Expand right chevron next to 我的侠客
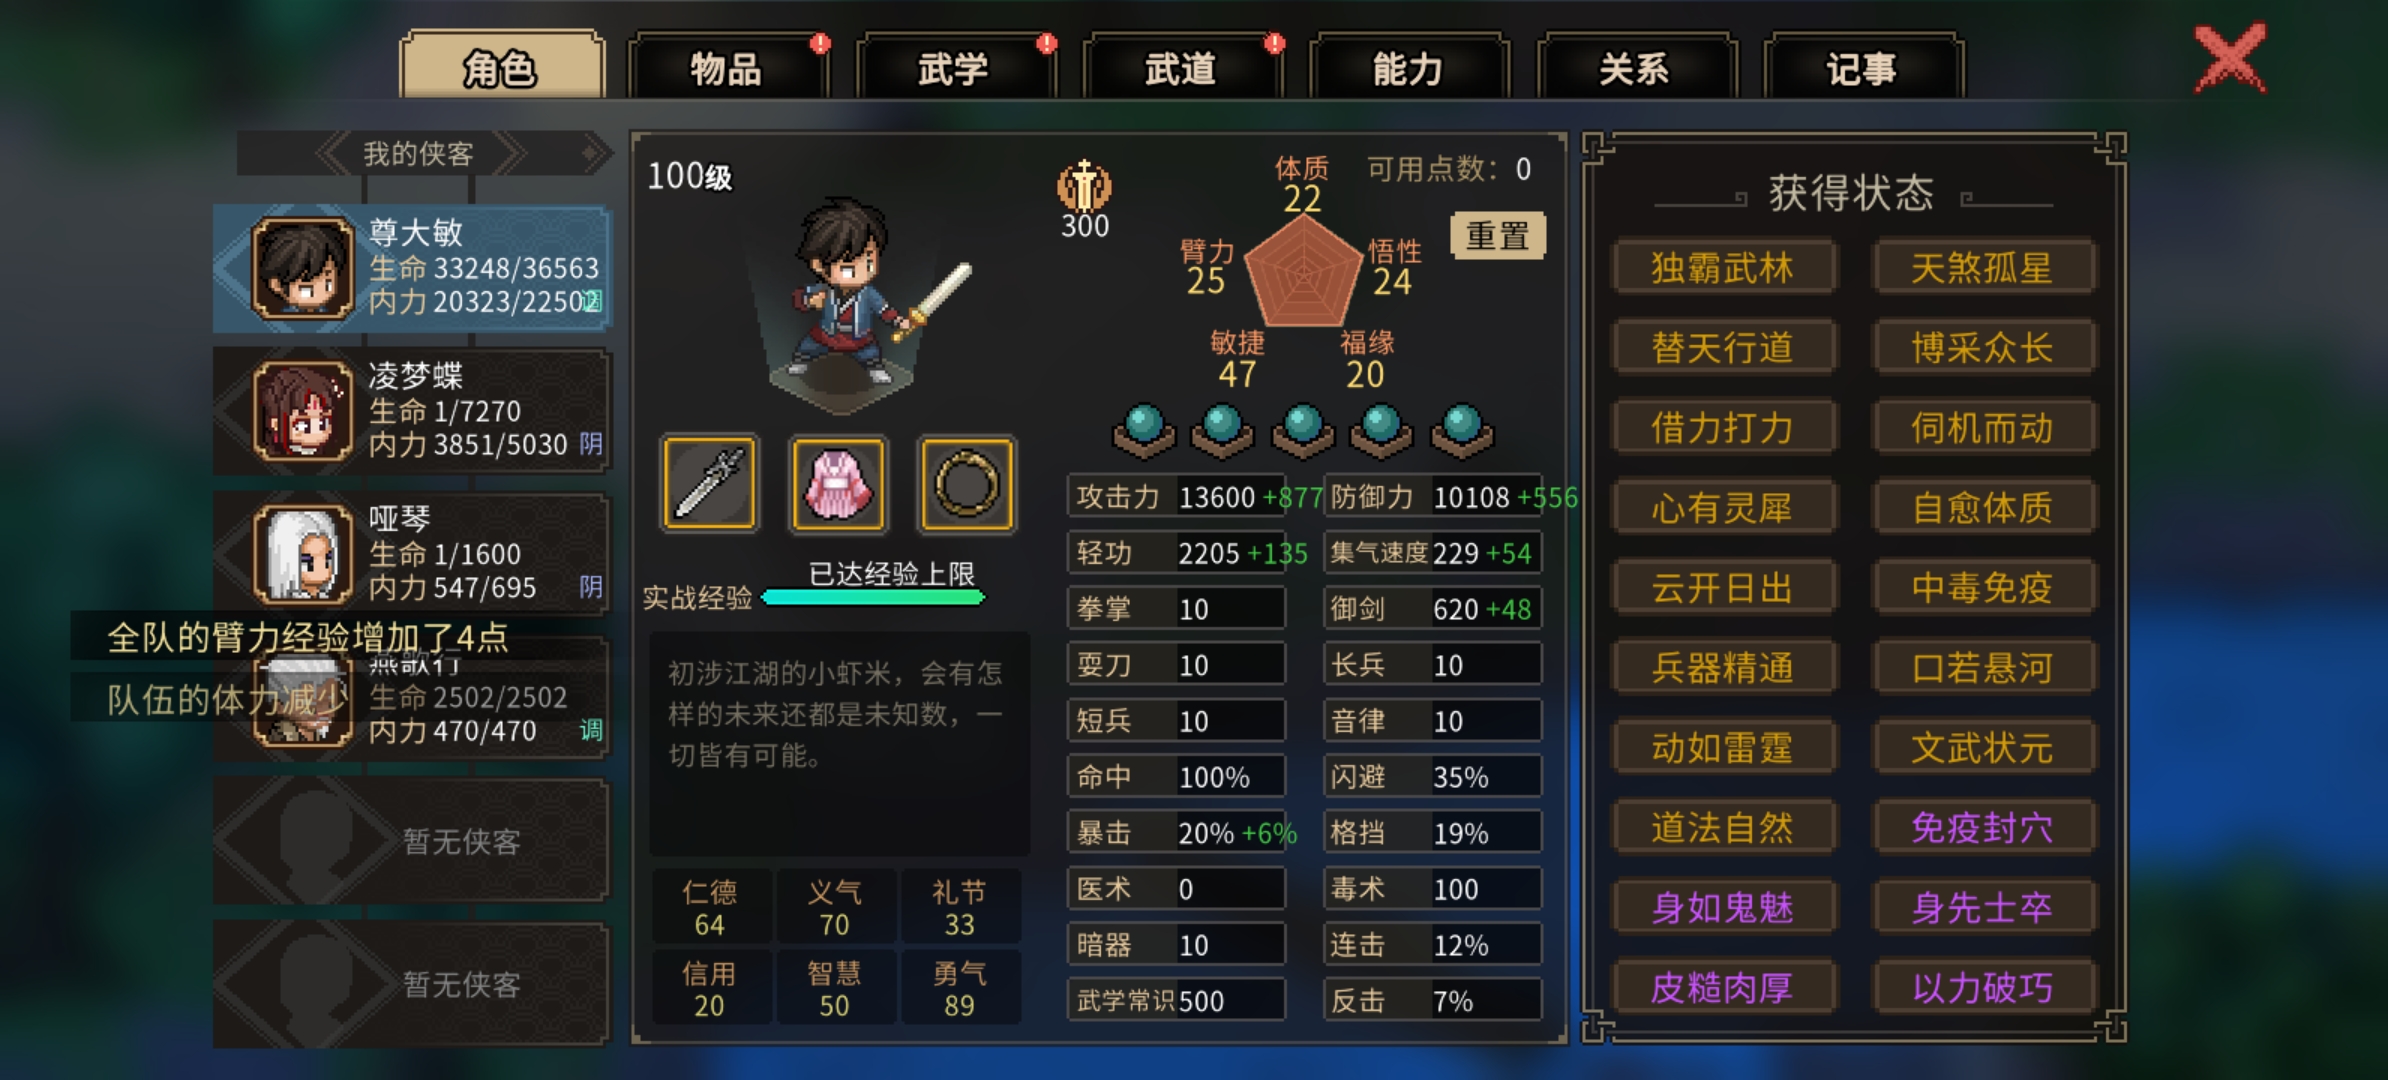 coord(511,154)
